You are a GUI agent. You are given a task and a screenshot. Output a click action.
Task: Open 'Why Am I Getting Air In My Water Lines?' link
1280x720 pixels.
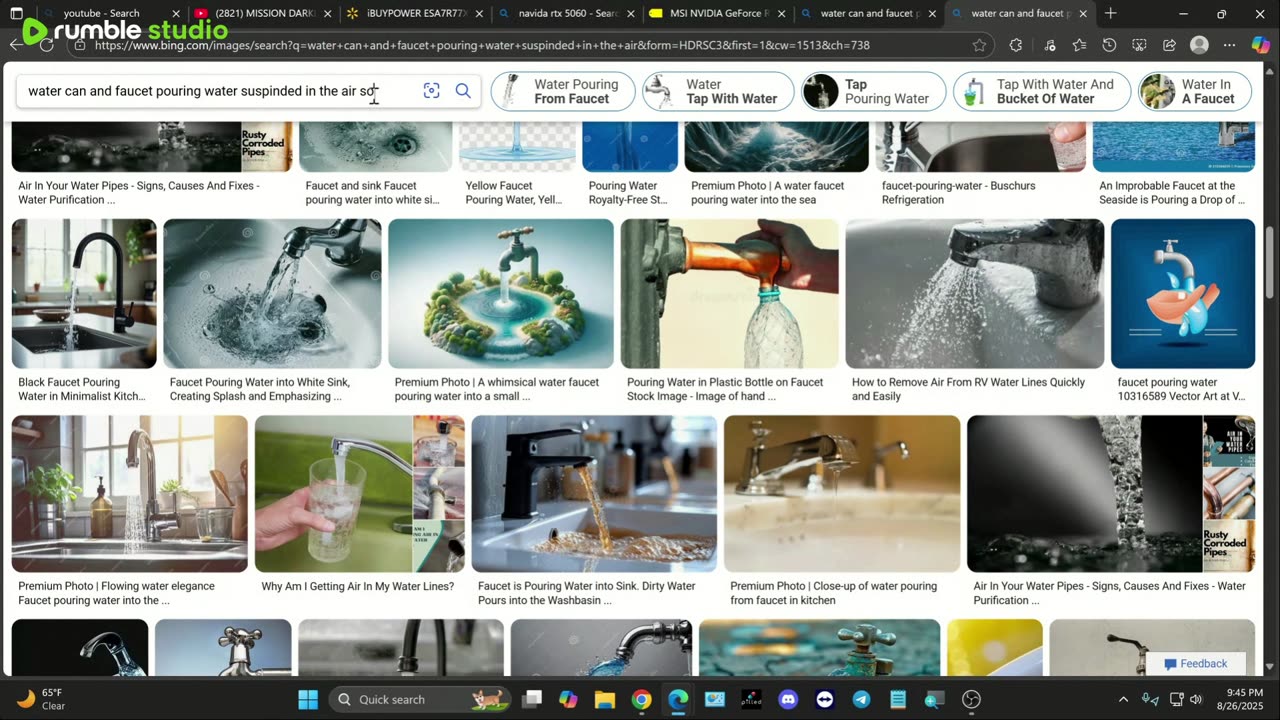click(357, 586)
